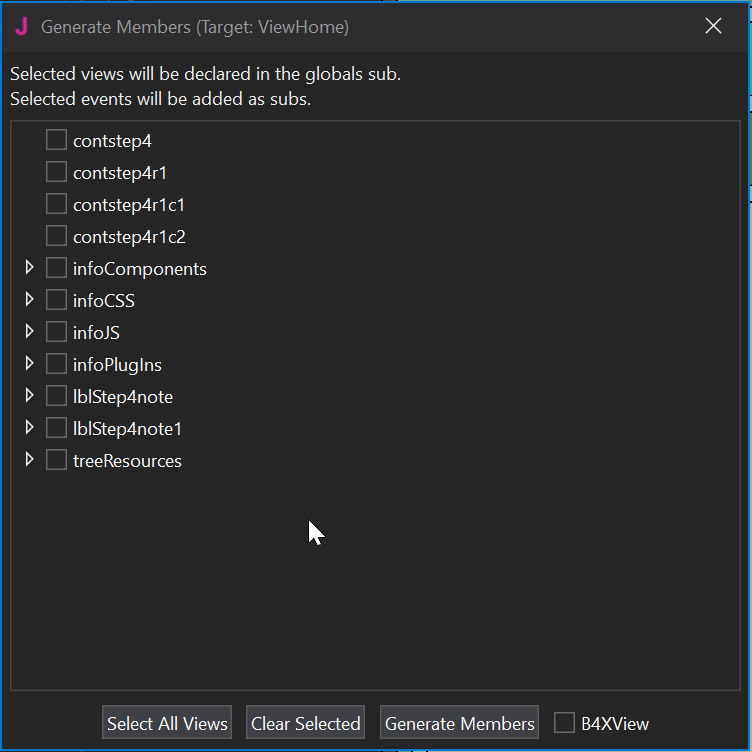The width and height of the screenshot is (752, 752).
Task: Select the contstep4r1c2 checkbox
Action: pos(57,236)
